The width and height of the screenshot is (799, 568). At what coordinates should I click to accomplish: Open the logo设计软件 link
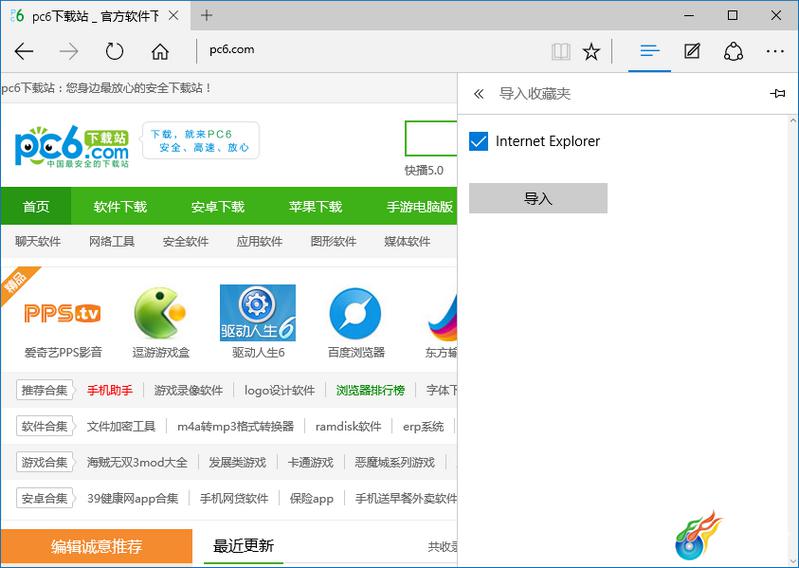point(279,390)
